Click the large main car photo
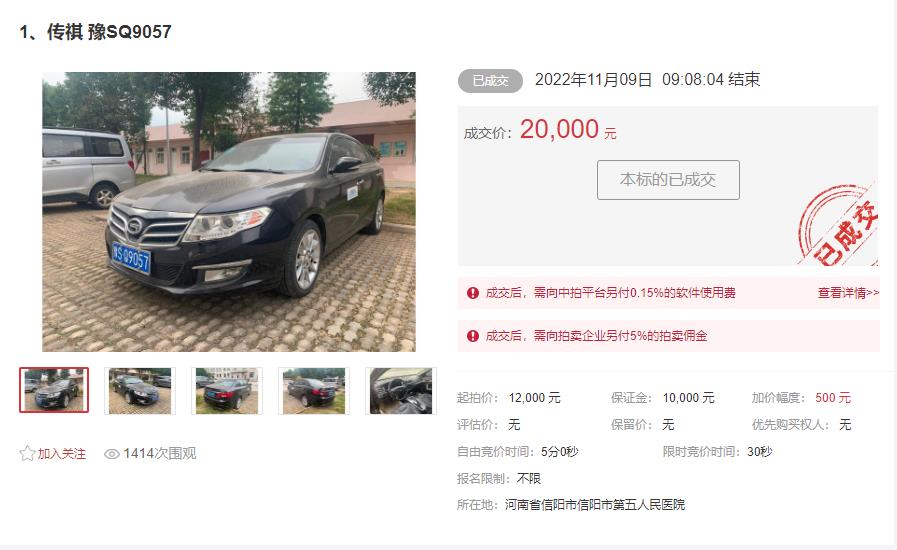The width and height of the screenshot is (897, 550). click(229, 212)
